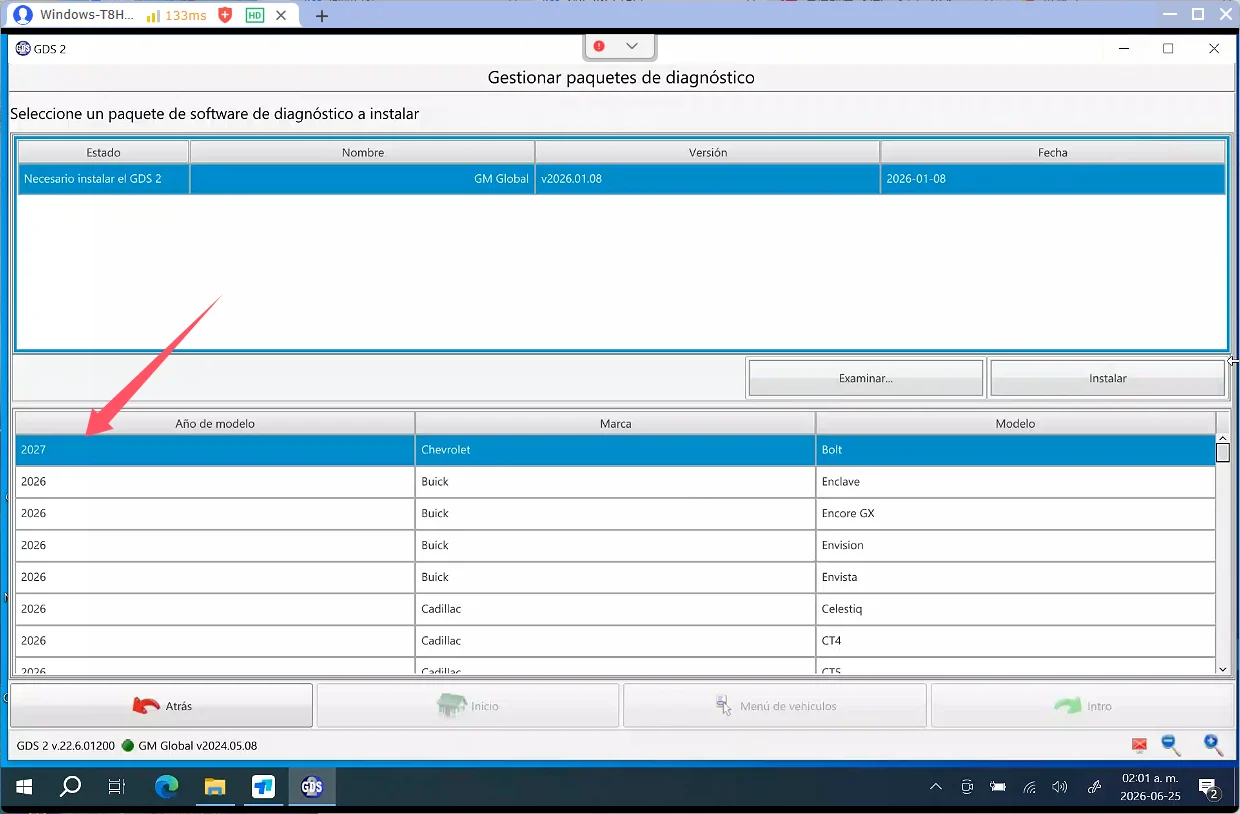The width and height of the screenshot is (1240, 814).
Task: Click the volume speaker tray icon
Action: (1060, 787)
